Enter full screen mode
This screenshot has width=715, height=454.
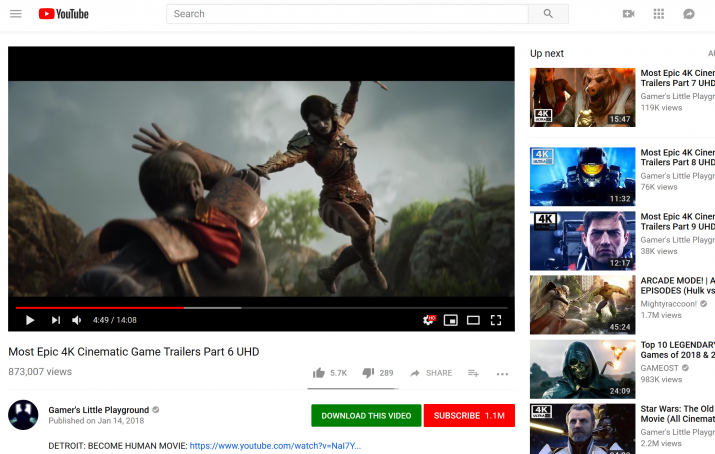(x=496, y=320)
